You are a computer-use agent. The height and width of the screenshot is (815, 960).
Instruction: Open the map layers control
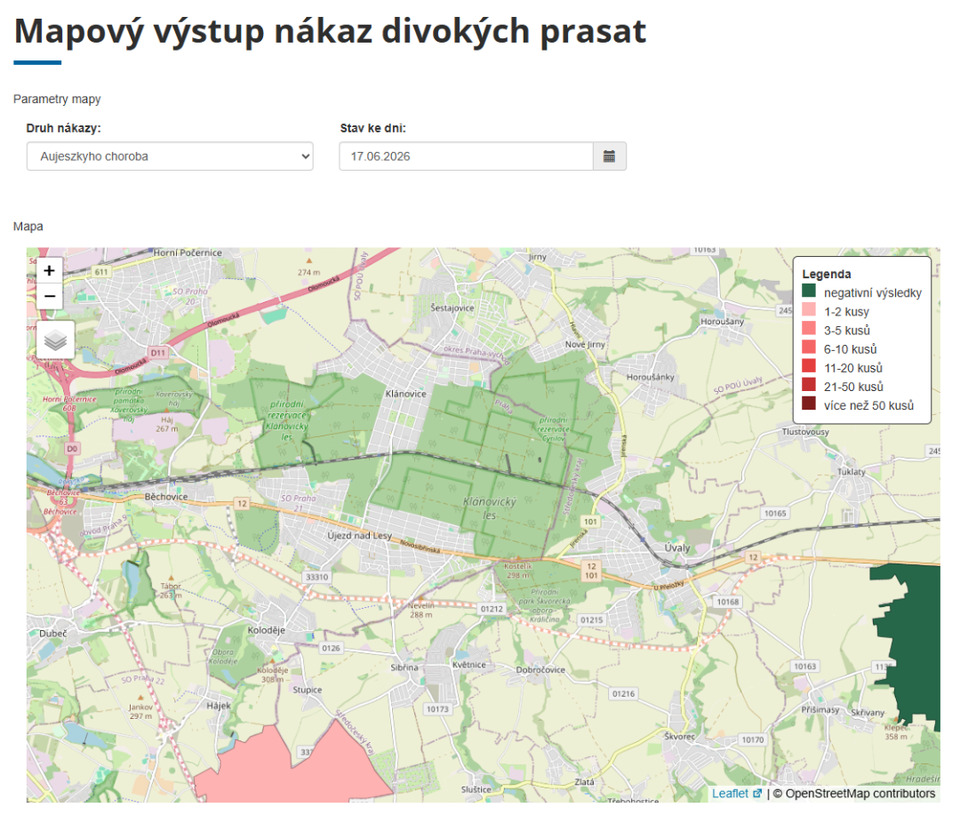click(x=56, y=340)
